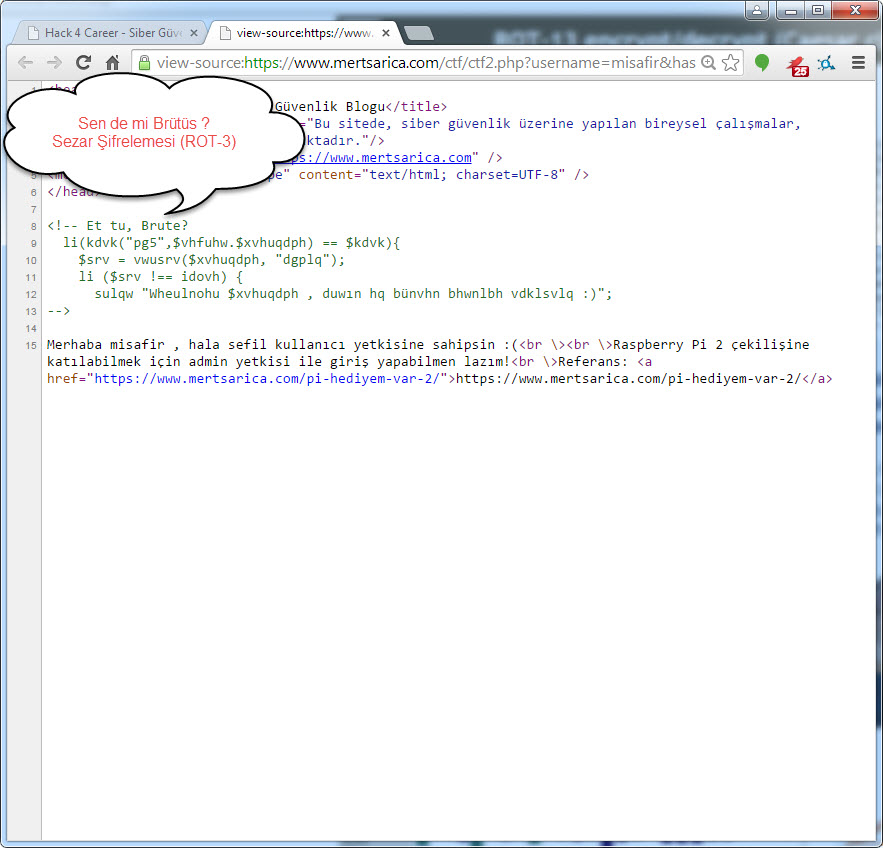Go to the browser home page
The image size is (883, 848).
[x=113, y=62]
